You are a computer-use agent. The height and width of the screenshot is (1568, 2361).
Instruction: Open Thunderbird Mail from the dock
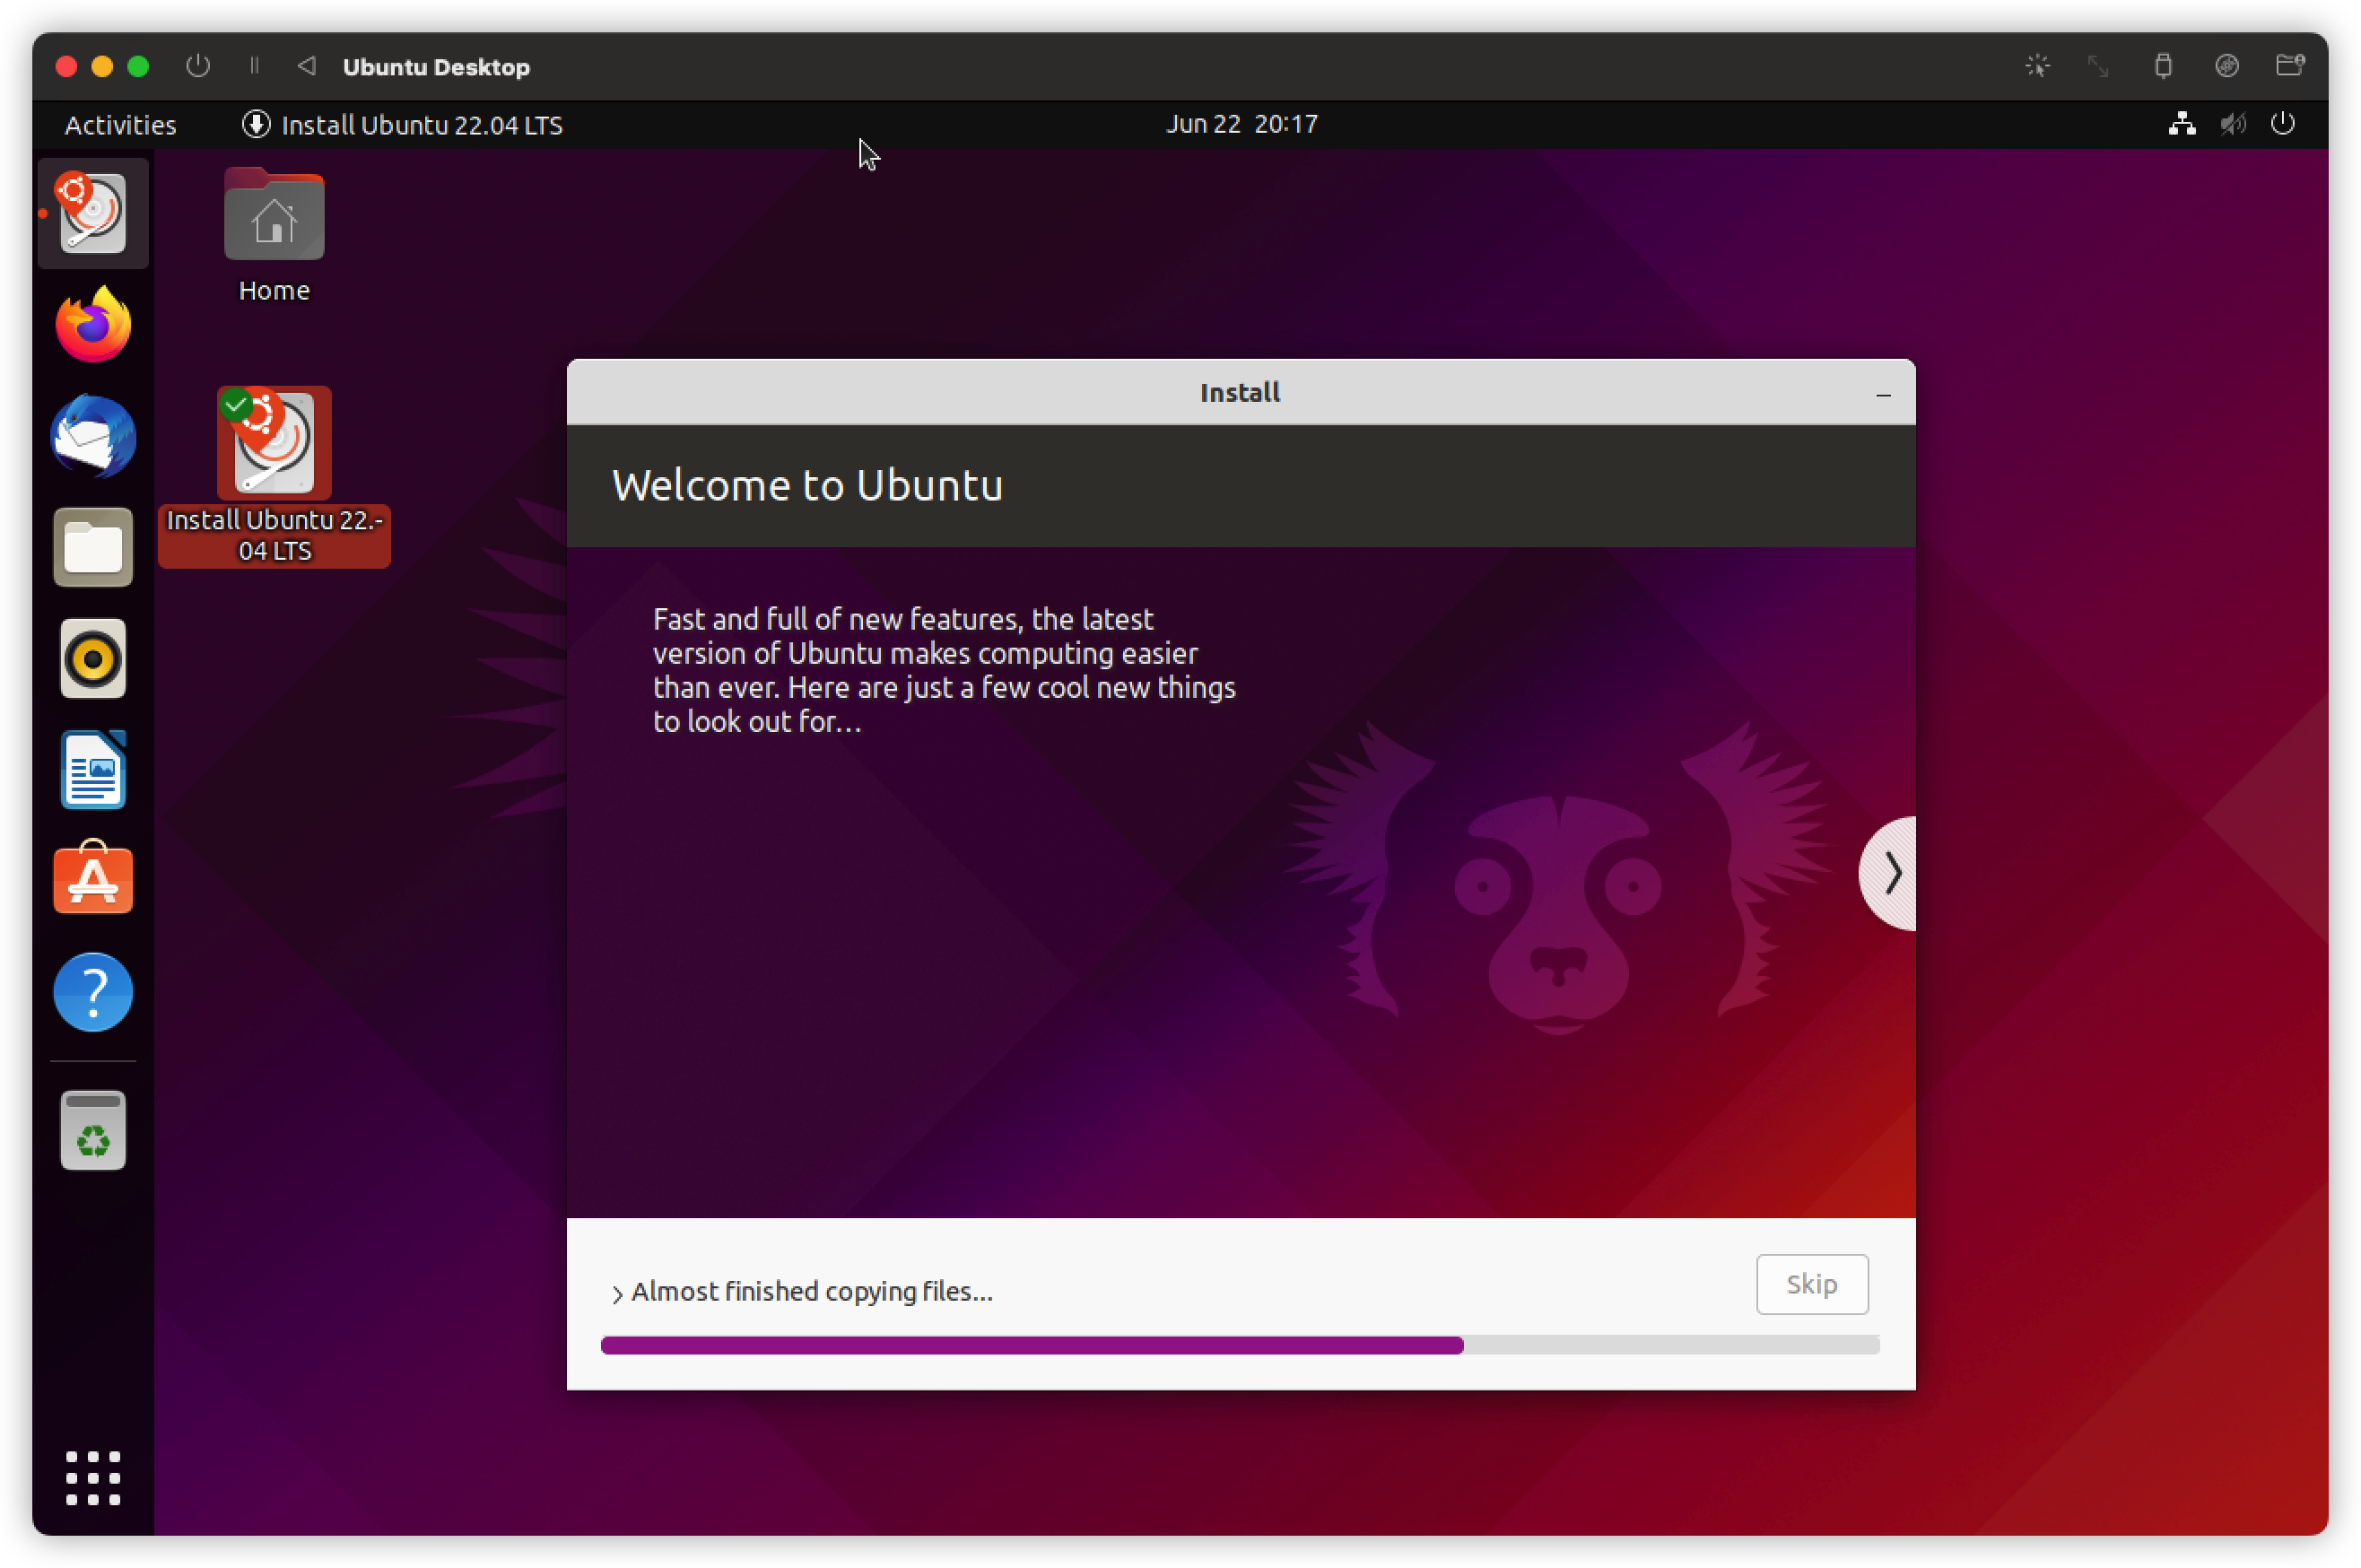[x=93, y=436]
